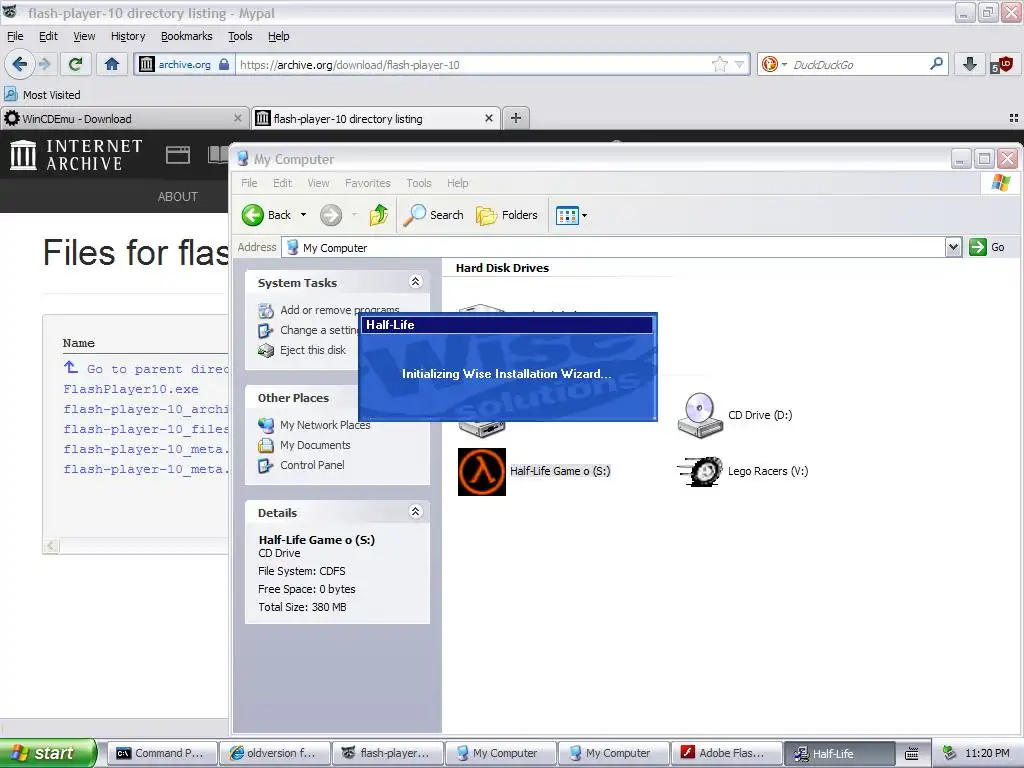Select the CD Drive (D:) icon
The image size is (1024, 768).
[x=700, y=415]
